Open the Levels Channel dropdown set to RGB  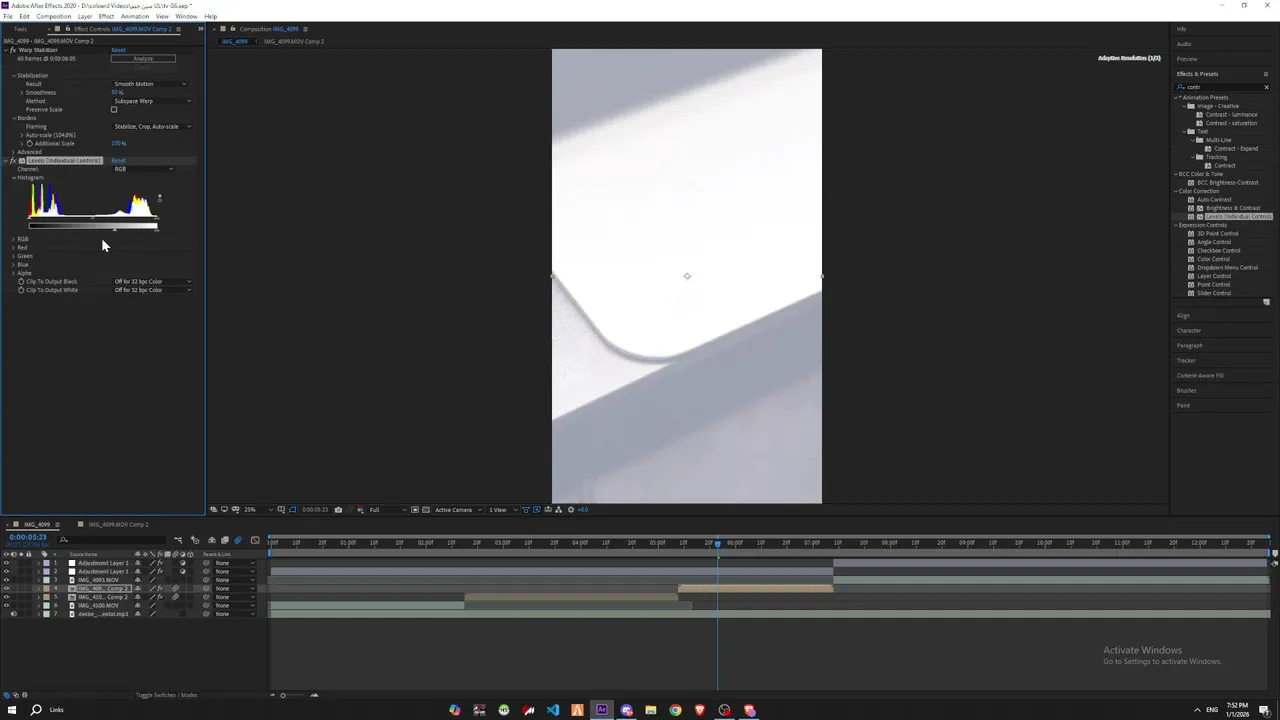(143, 169)
